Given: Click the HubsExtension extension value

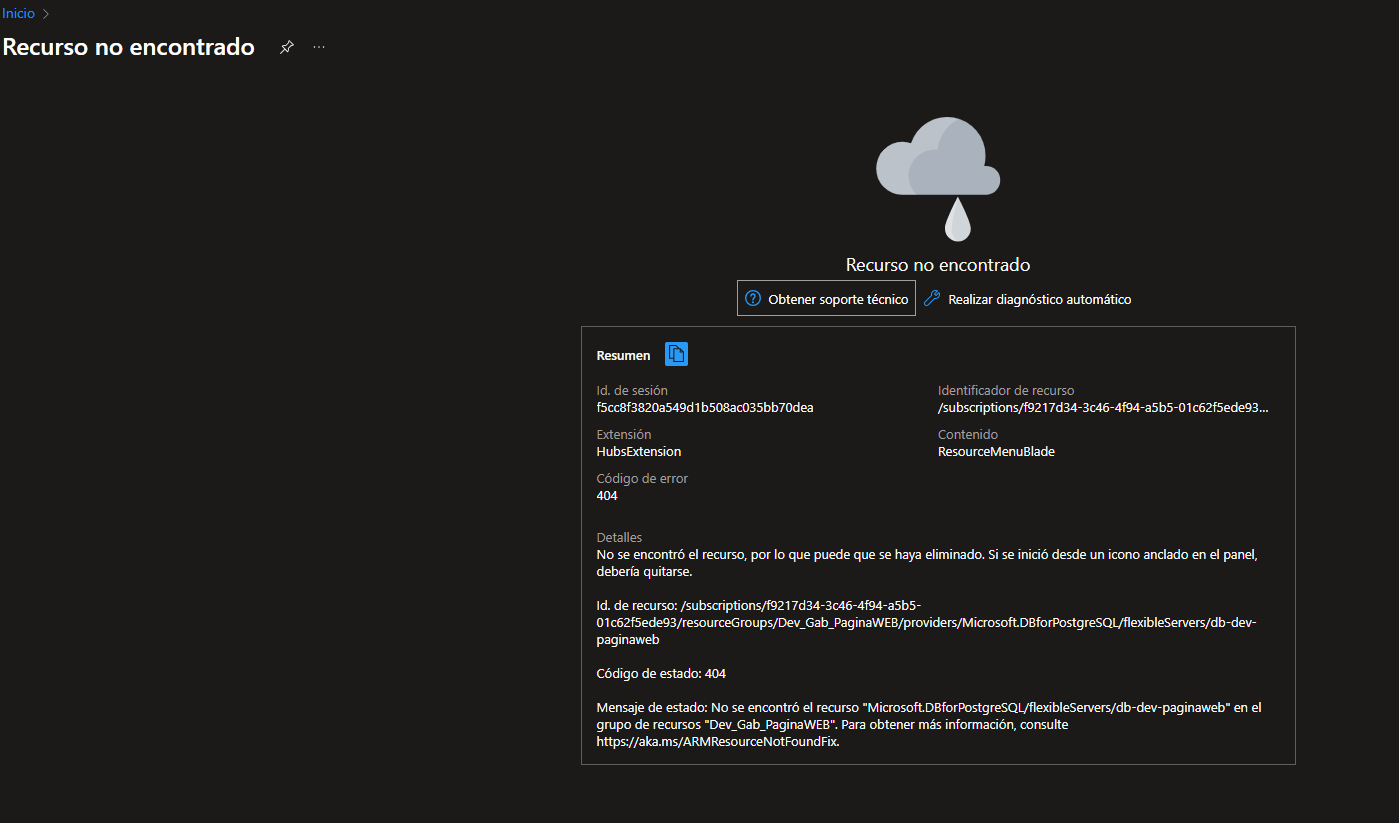Looking at the screenshot, I should click(639, 452).
